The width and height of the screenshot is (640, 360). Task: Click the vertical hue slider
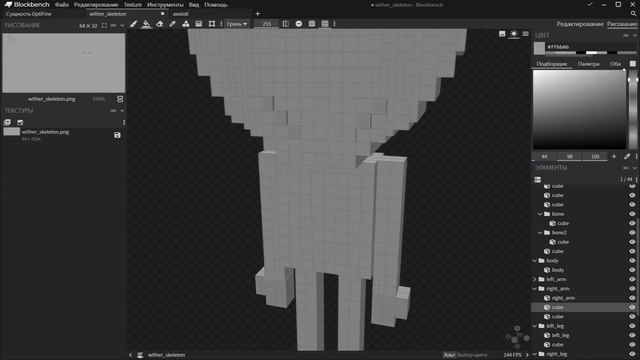633,109
